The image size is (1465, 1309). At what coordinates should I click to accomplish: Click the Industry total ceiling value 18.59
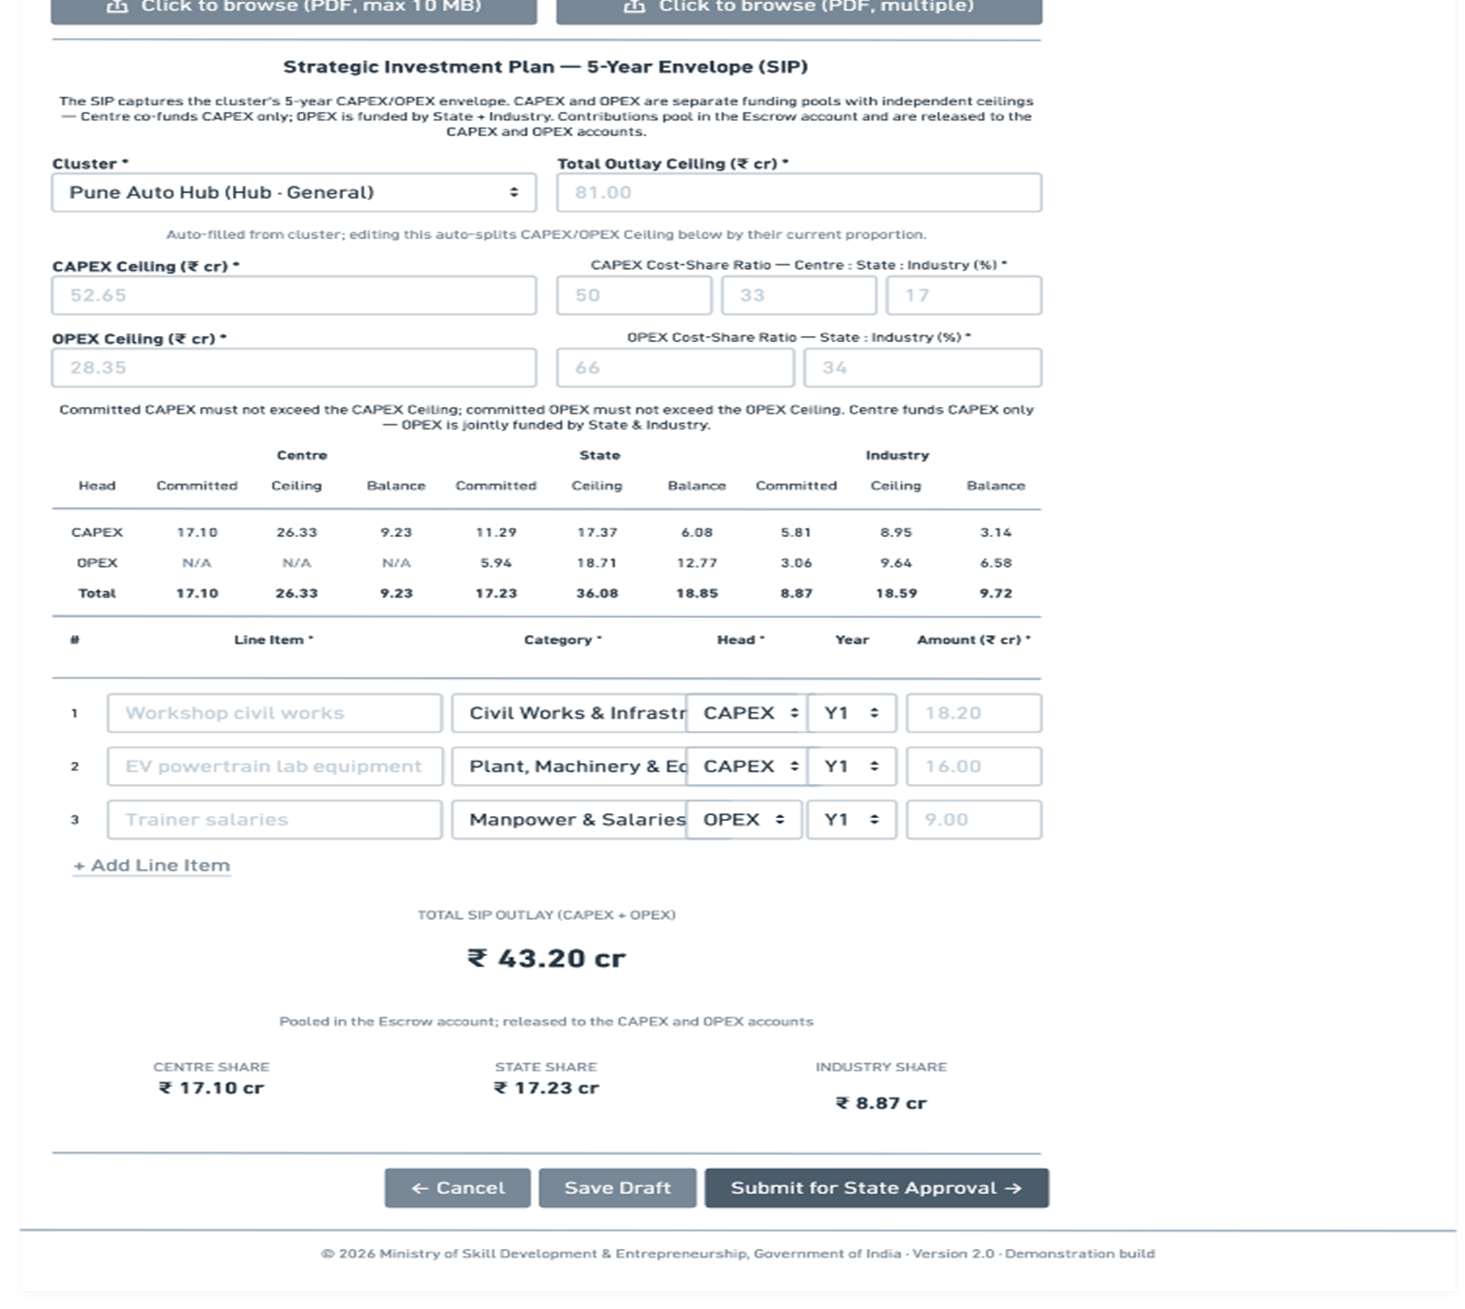896,593
